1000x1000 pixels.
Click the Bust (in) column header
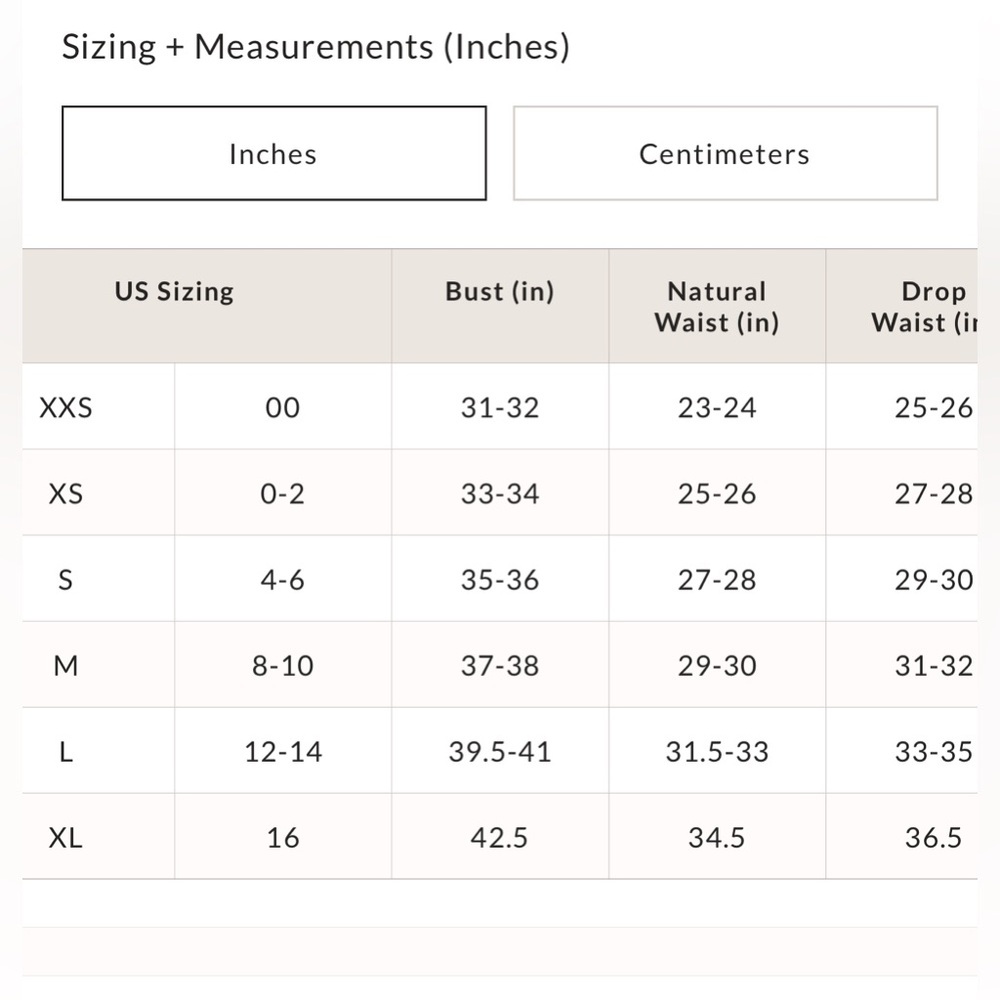500,291
